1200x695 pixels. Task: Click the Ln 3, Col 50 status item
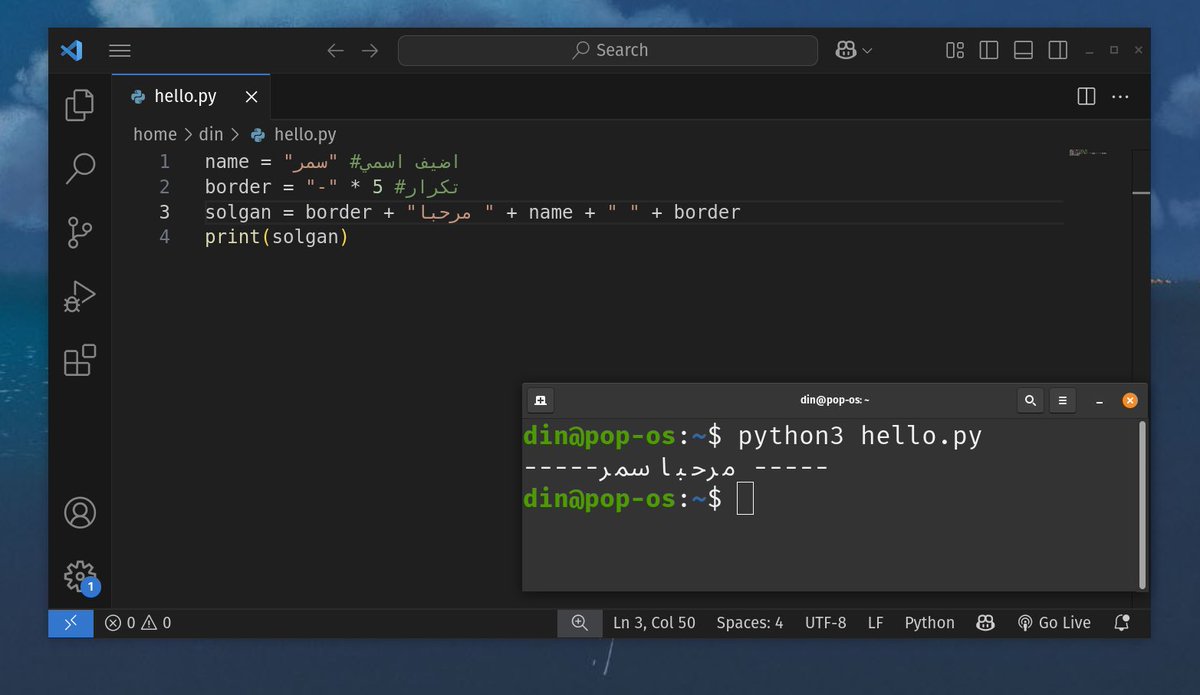[654, 622]
